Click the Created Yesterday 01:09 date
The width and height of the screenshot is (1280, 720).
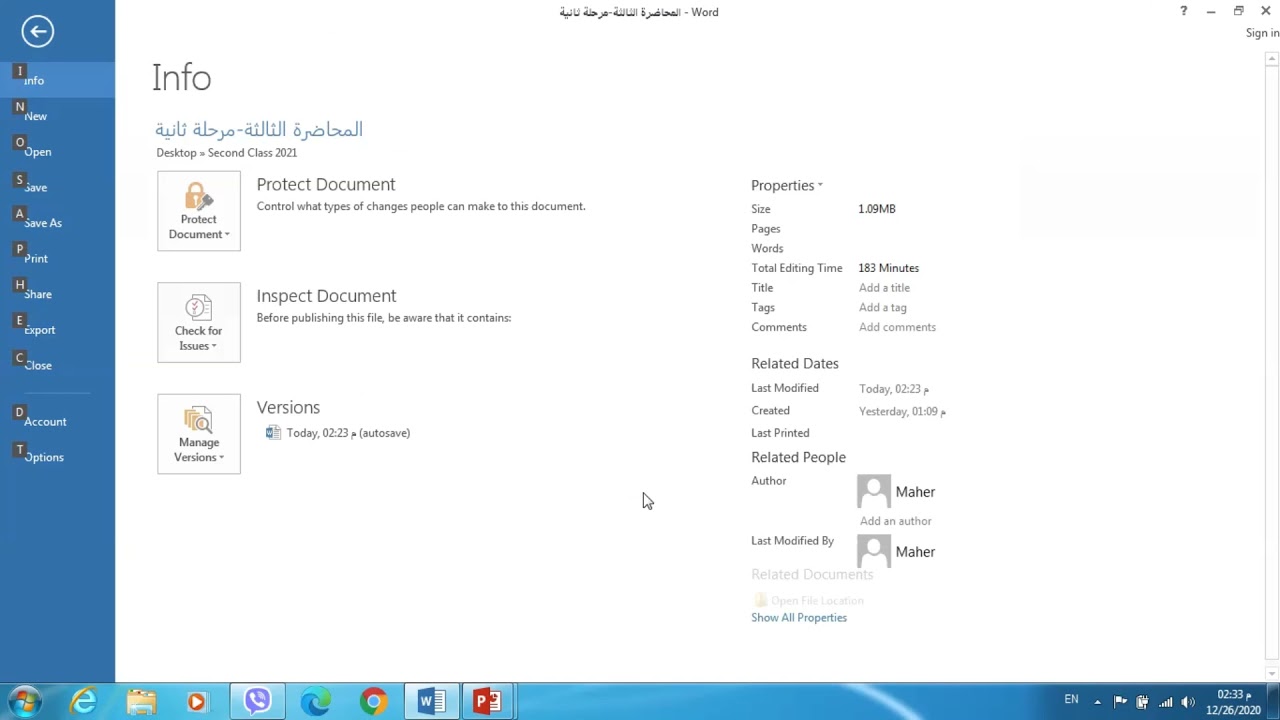coord(902,411)
